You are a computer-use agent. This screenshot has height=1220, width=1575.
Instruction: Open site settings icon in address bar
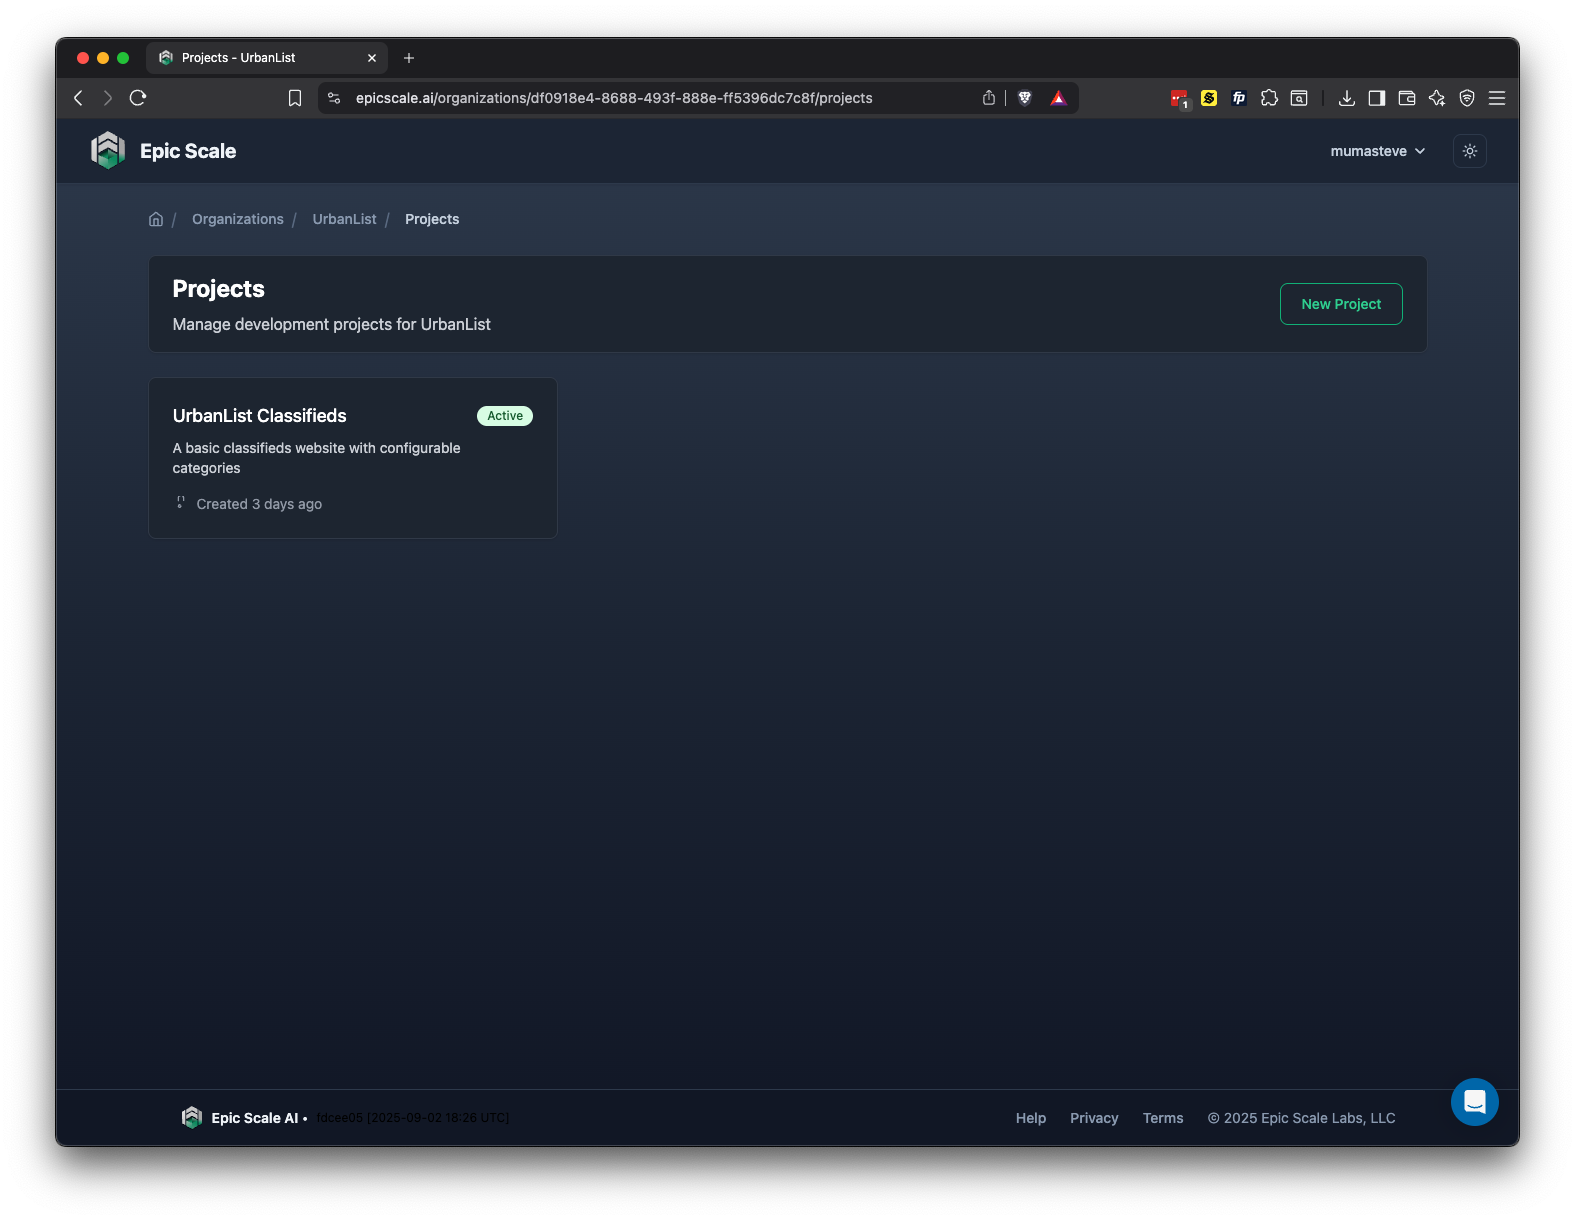[x=335, y=98]
